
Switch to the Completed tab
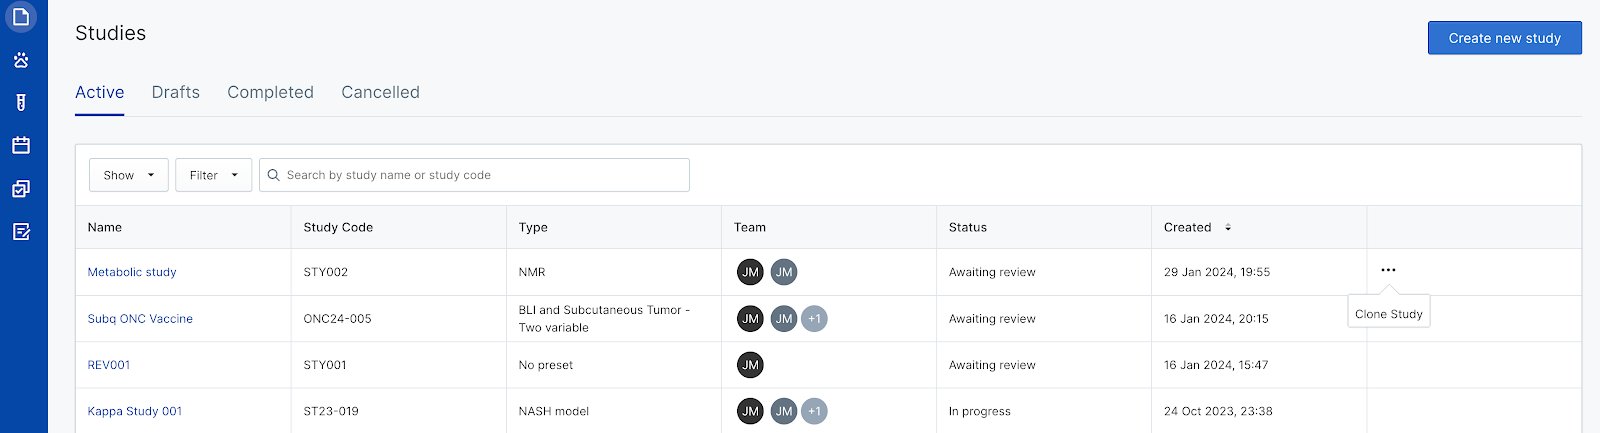click(270, 92)
